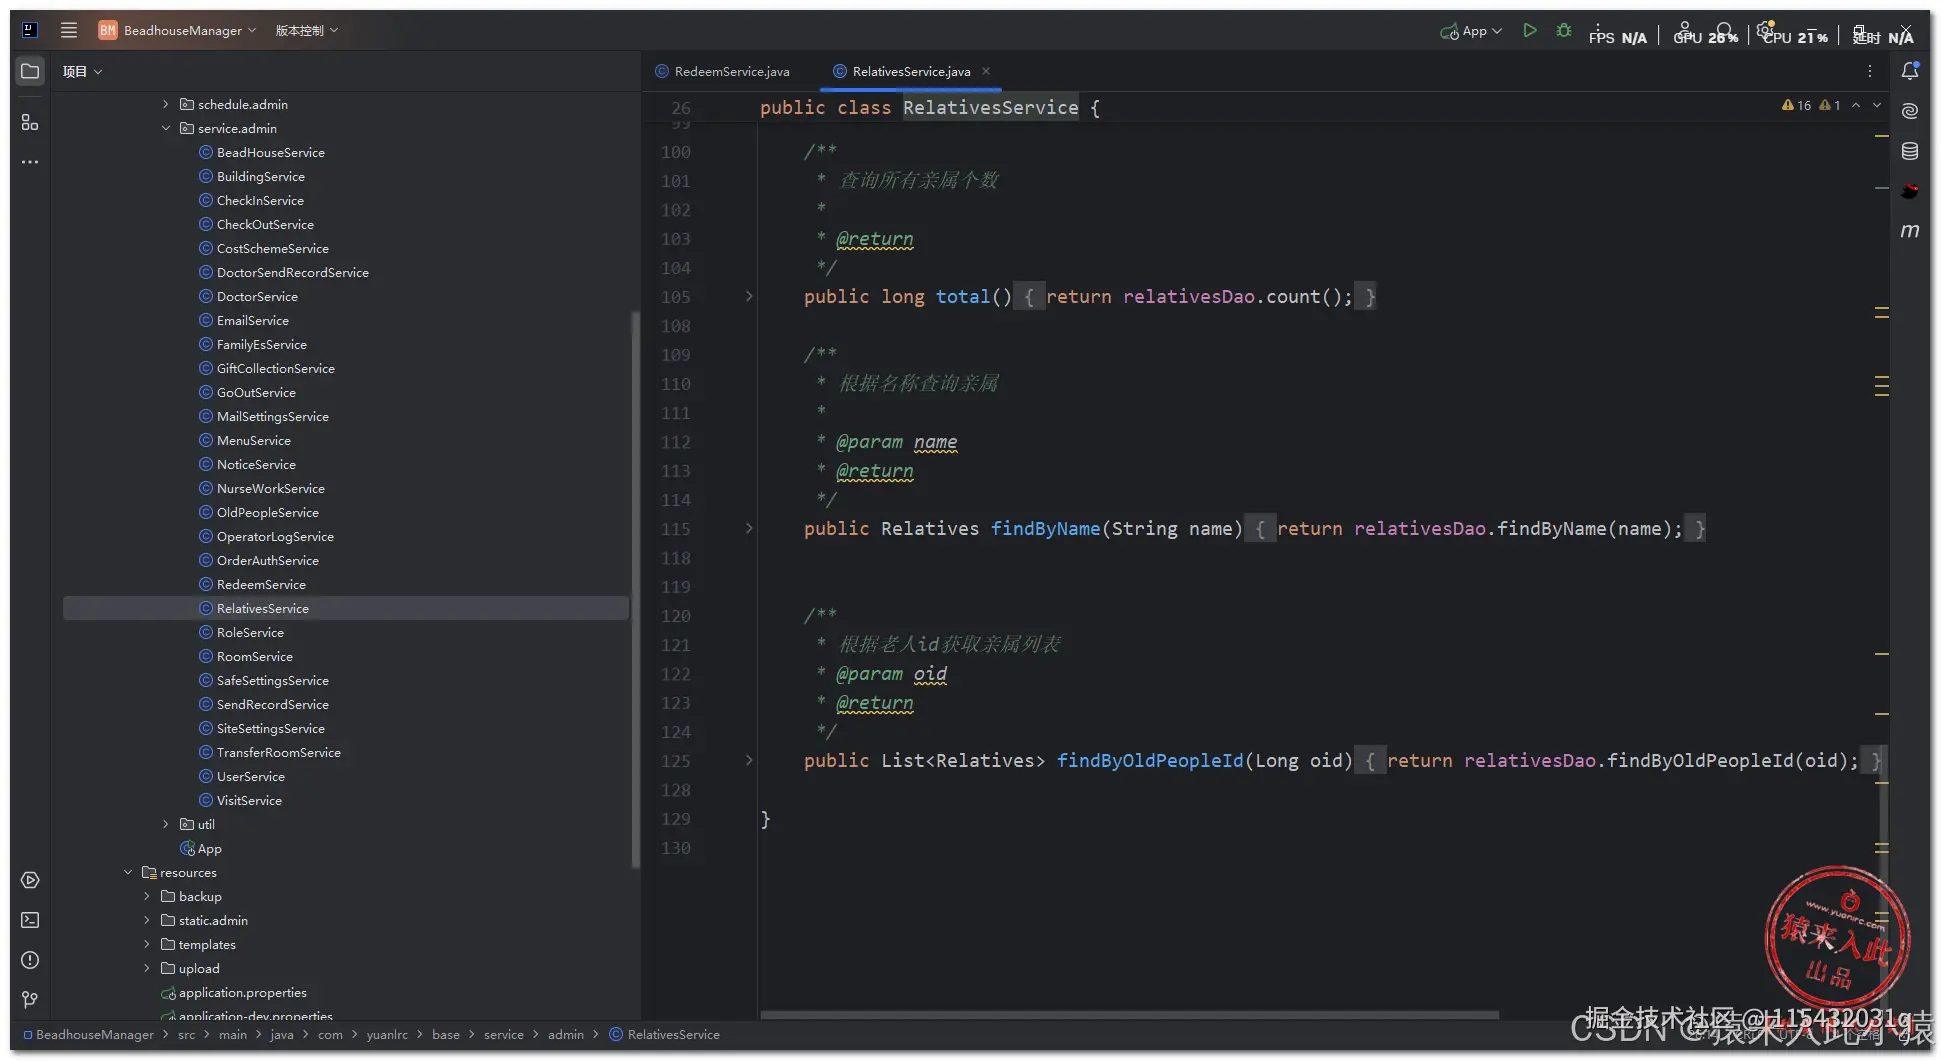Unfold the findByName method body
The image size is (1941, 1061).
click(x=749, y=528)
